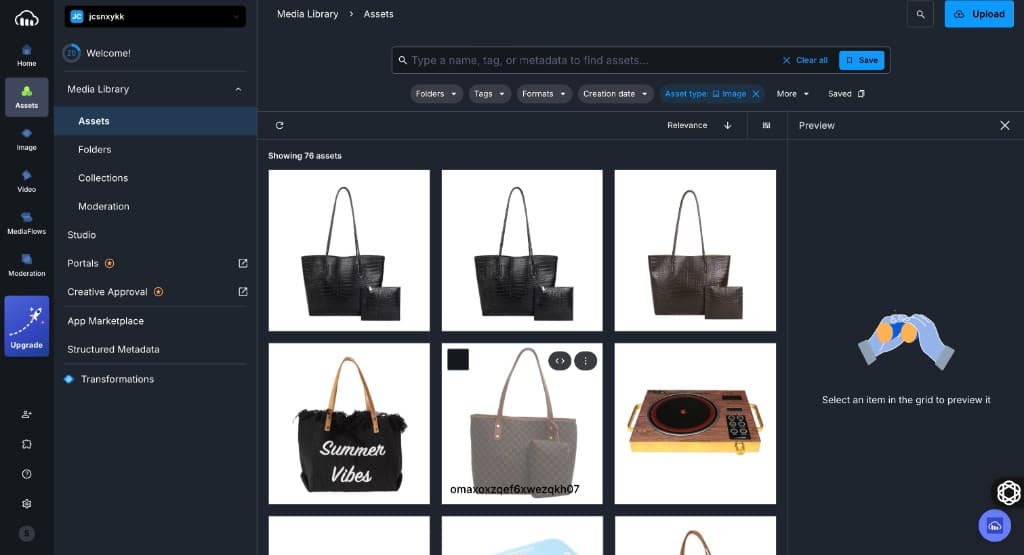Click external link icon next to Portals
The height and width of the screenshot is (555, 1024).
coord(243,263)
